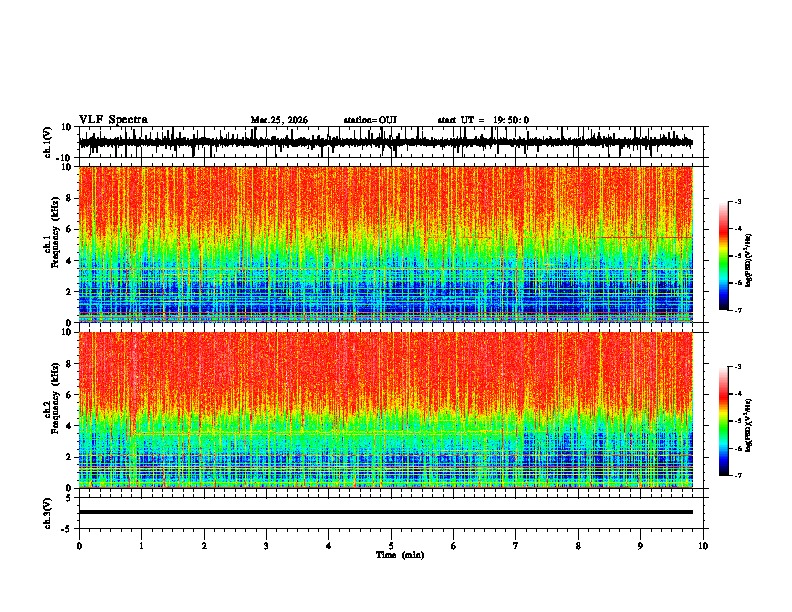Click the "VLF Spectra" title text
Screen dimensions: 792x612
click(x=113, y=120)
